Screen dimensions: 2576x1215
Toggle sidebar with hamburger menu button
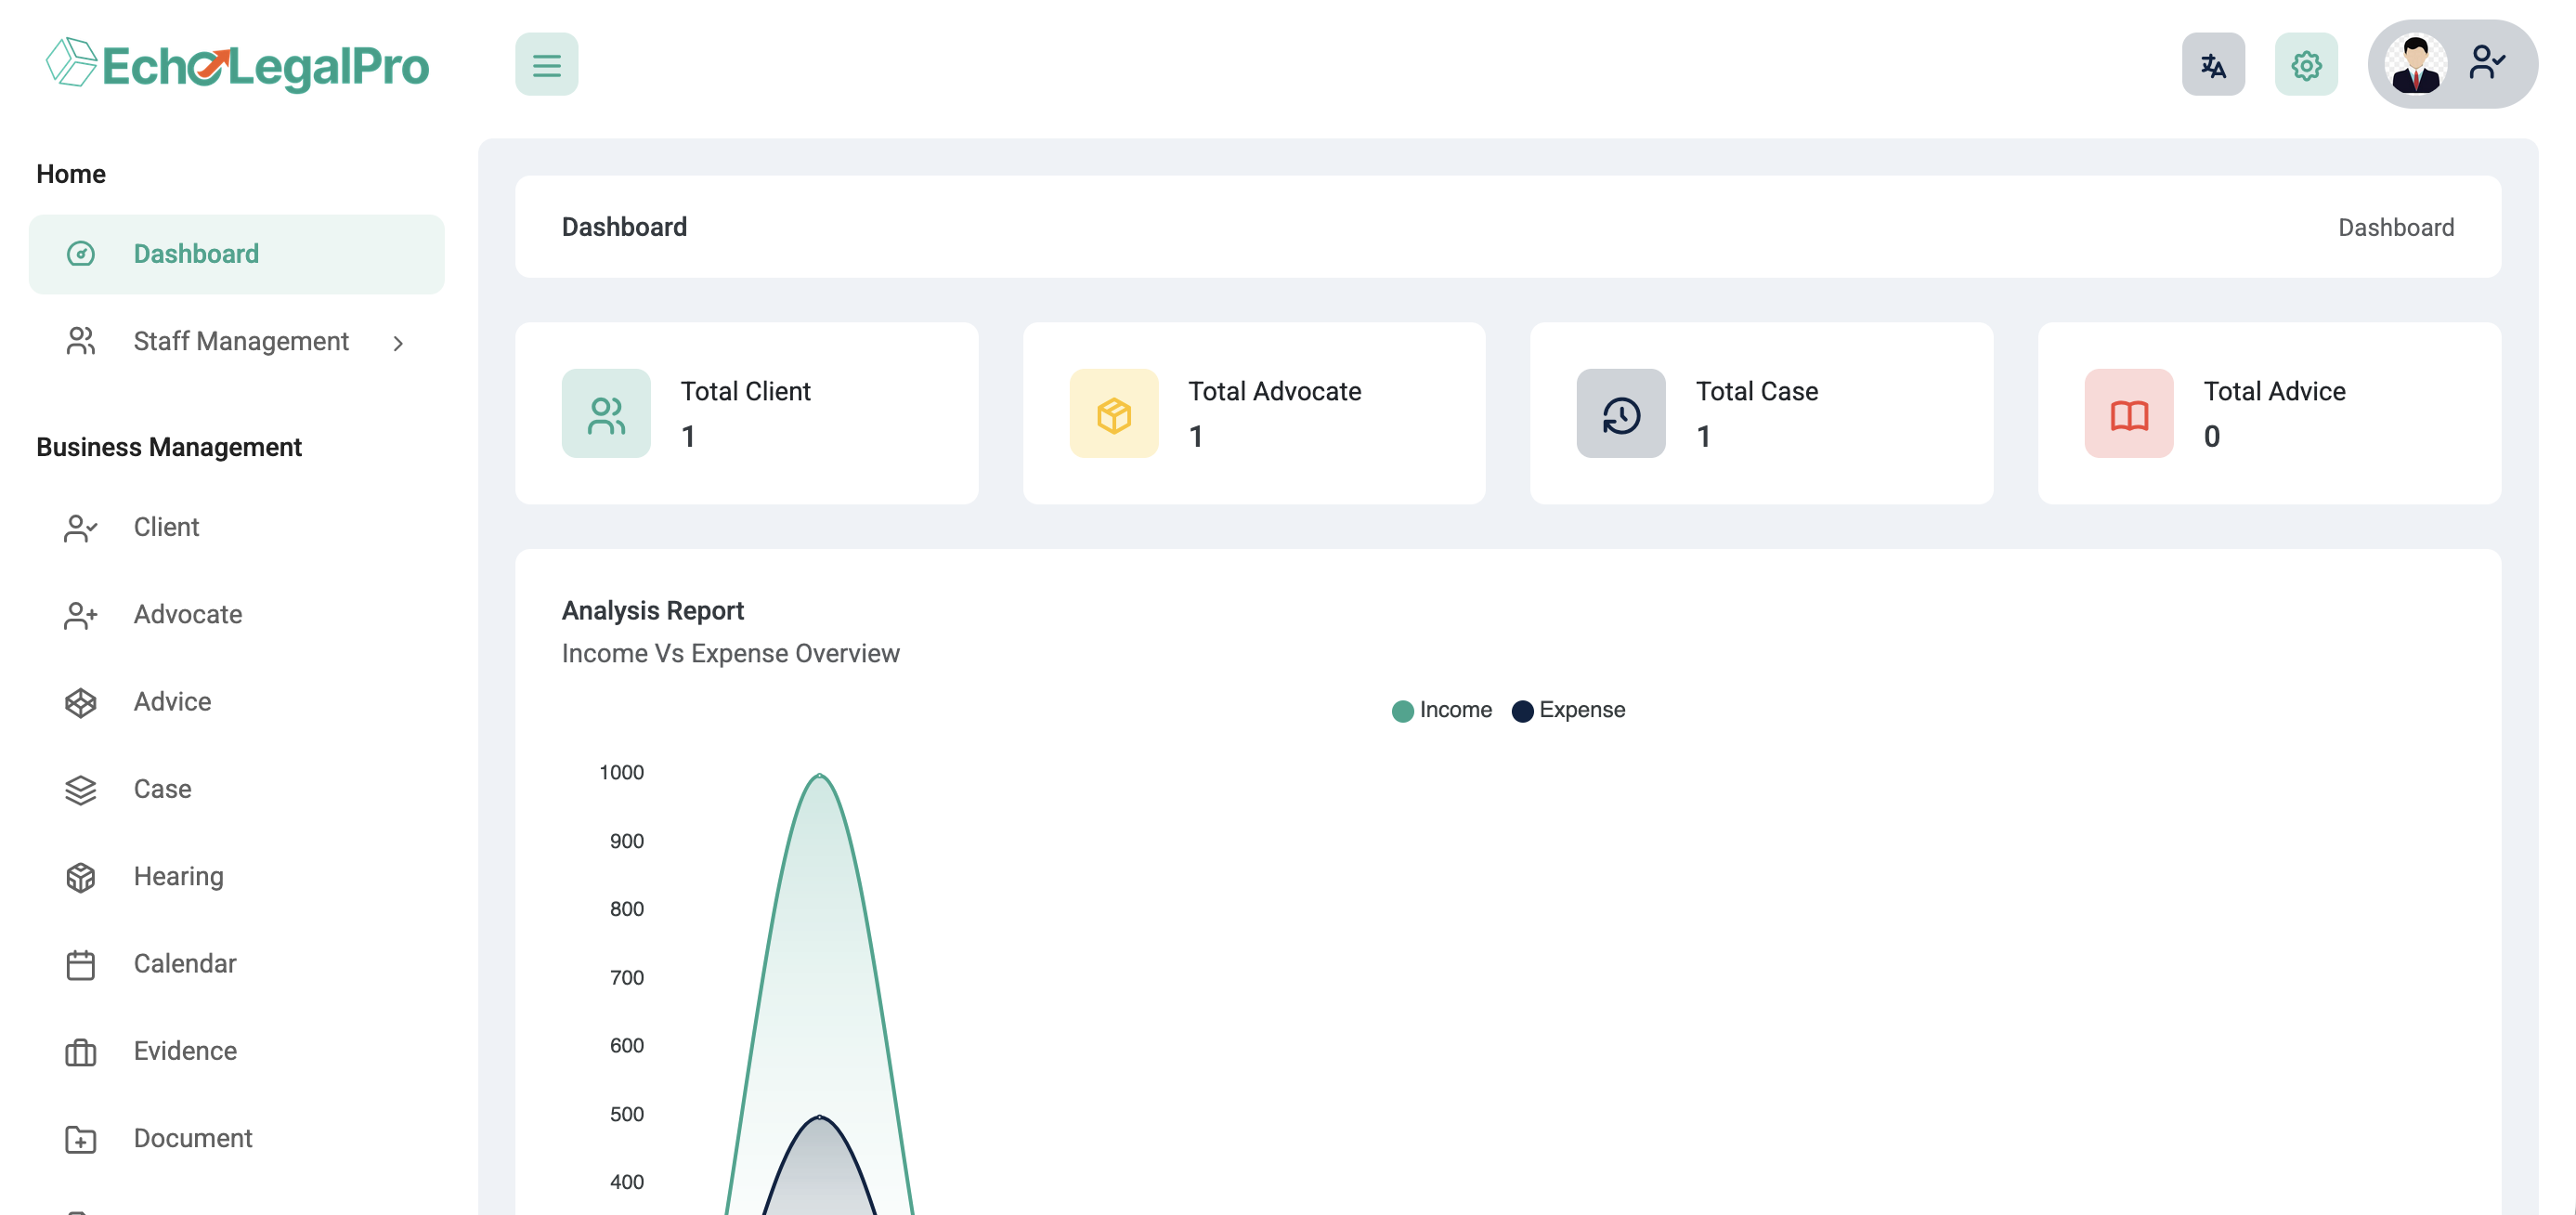pos(546,65)
